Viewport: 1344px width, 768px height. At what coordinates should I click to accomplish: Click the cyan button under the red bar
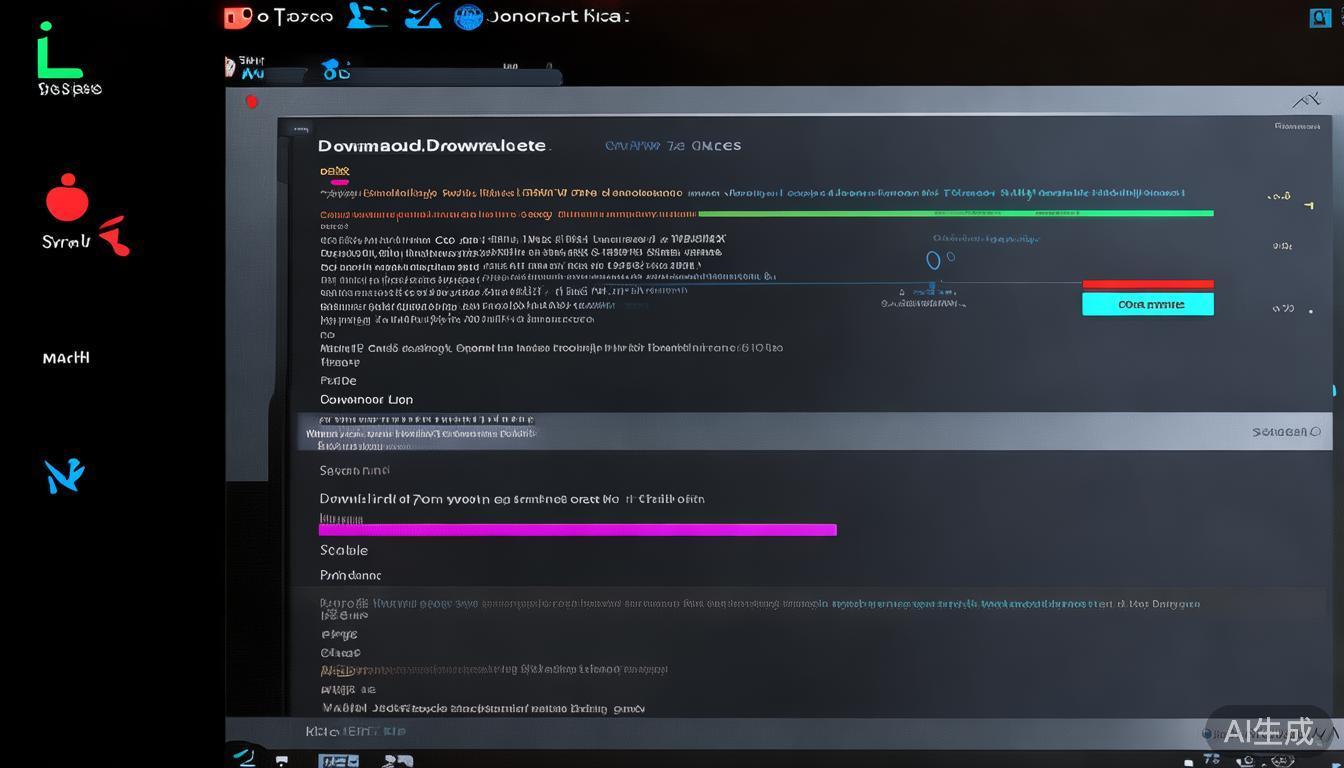[x=1147, y=304]
